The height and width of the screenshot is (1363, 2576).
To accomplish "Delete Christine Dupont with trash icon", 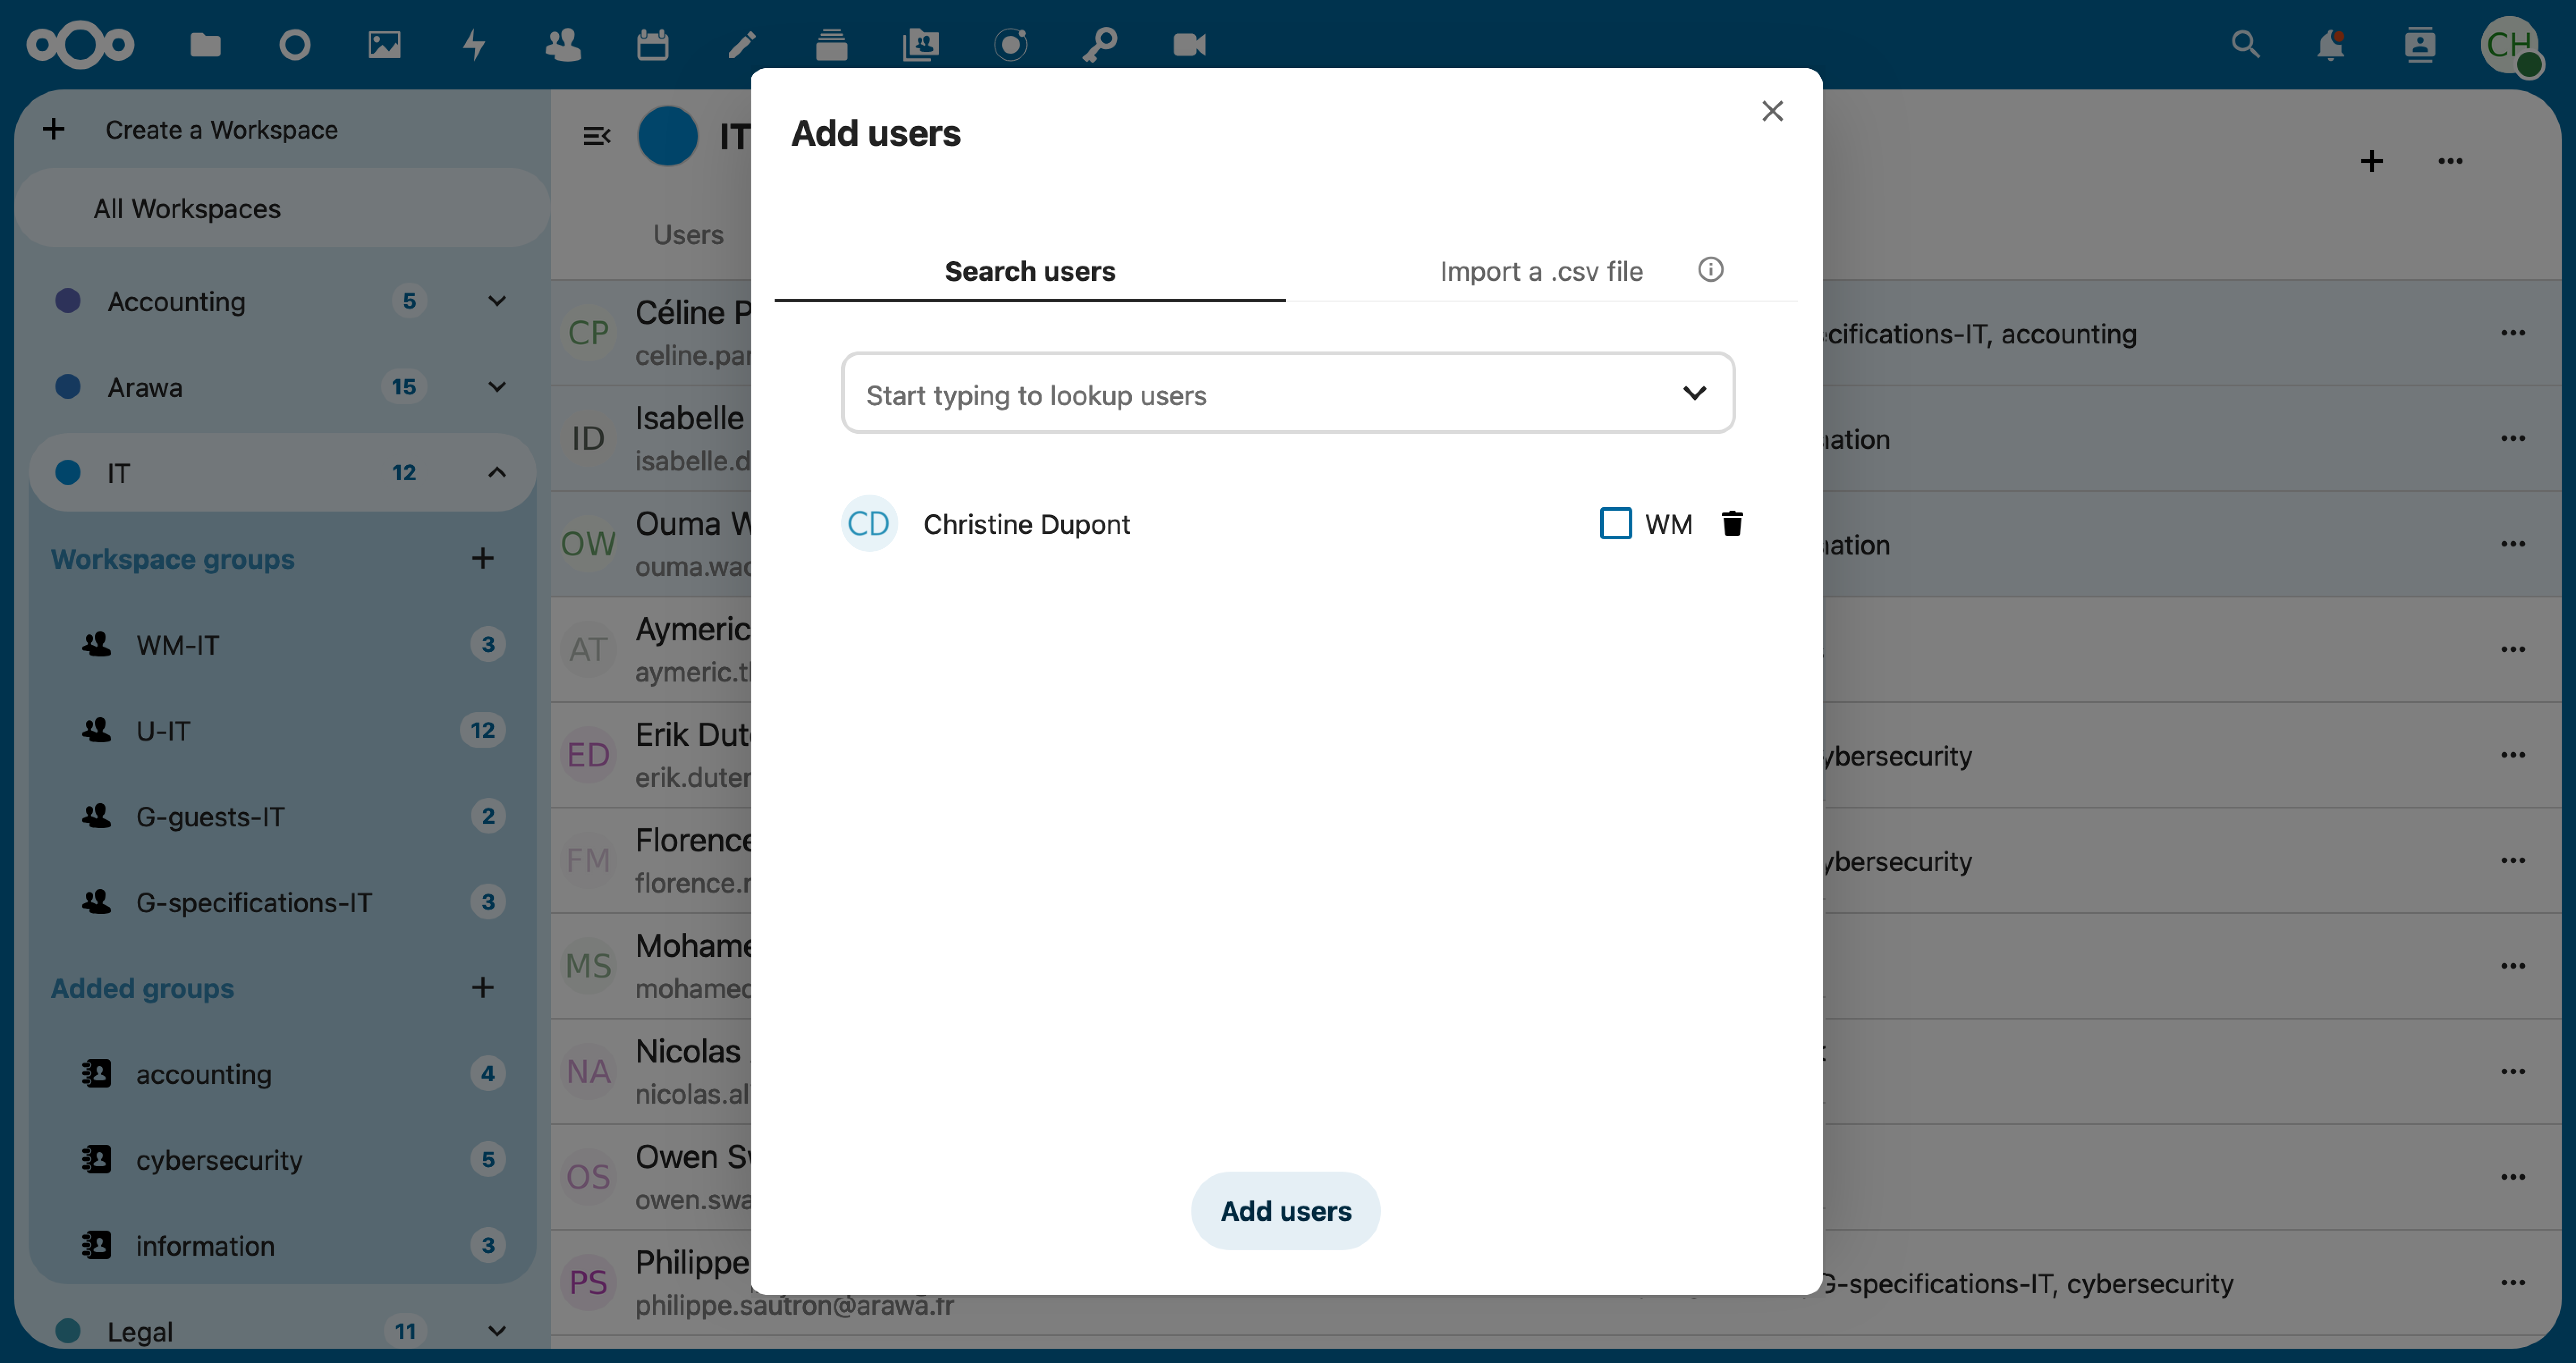I will [x=1732, y=523].
